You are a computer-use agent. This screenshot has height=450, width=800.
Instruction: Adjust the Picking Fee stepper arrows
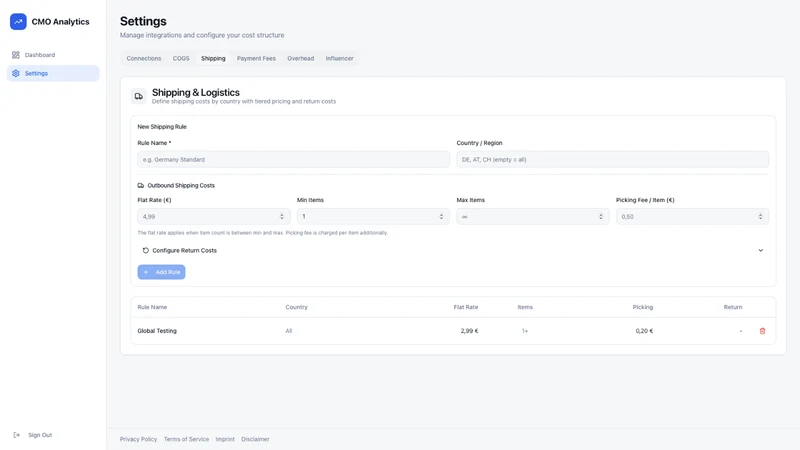click(x=760, y=216)
